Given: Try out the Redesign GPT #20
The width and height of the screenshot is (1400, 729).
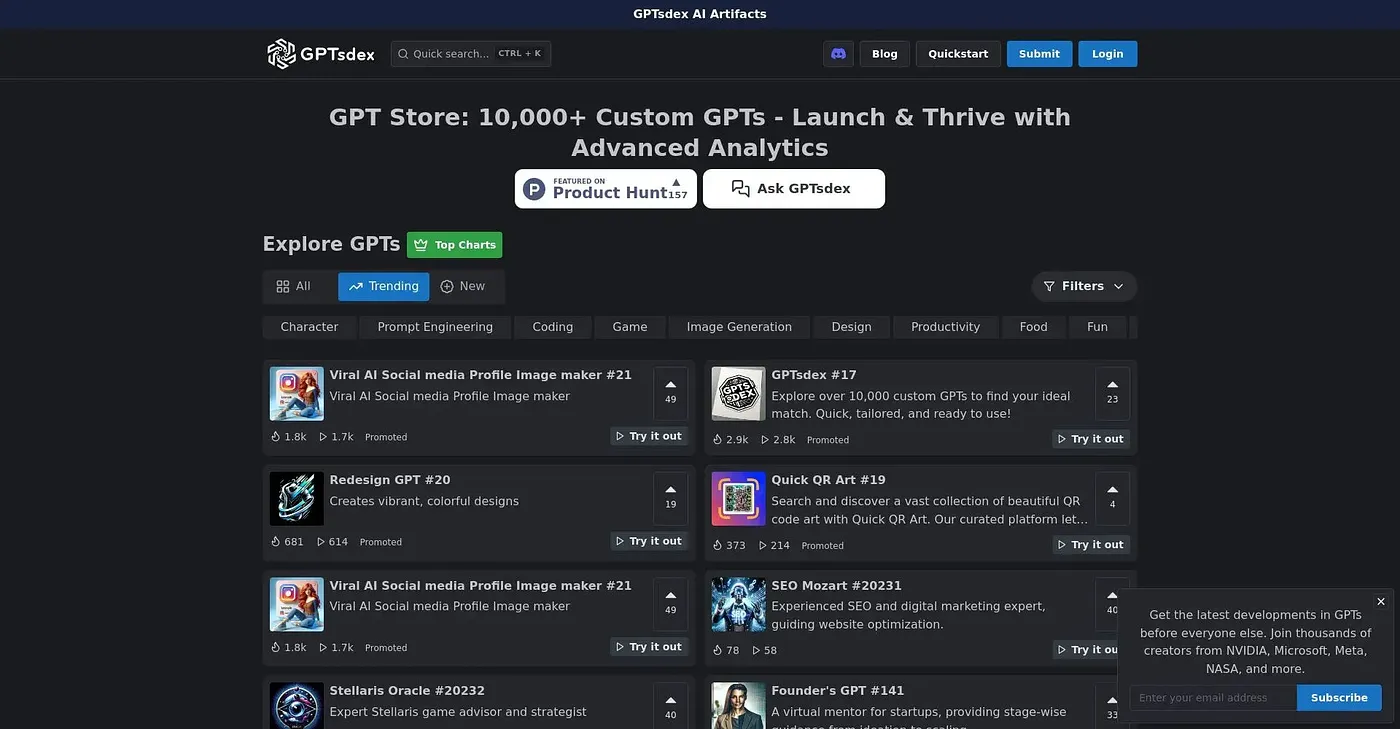Looking at the screenshot, I should tap(649, 541).
